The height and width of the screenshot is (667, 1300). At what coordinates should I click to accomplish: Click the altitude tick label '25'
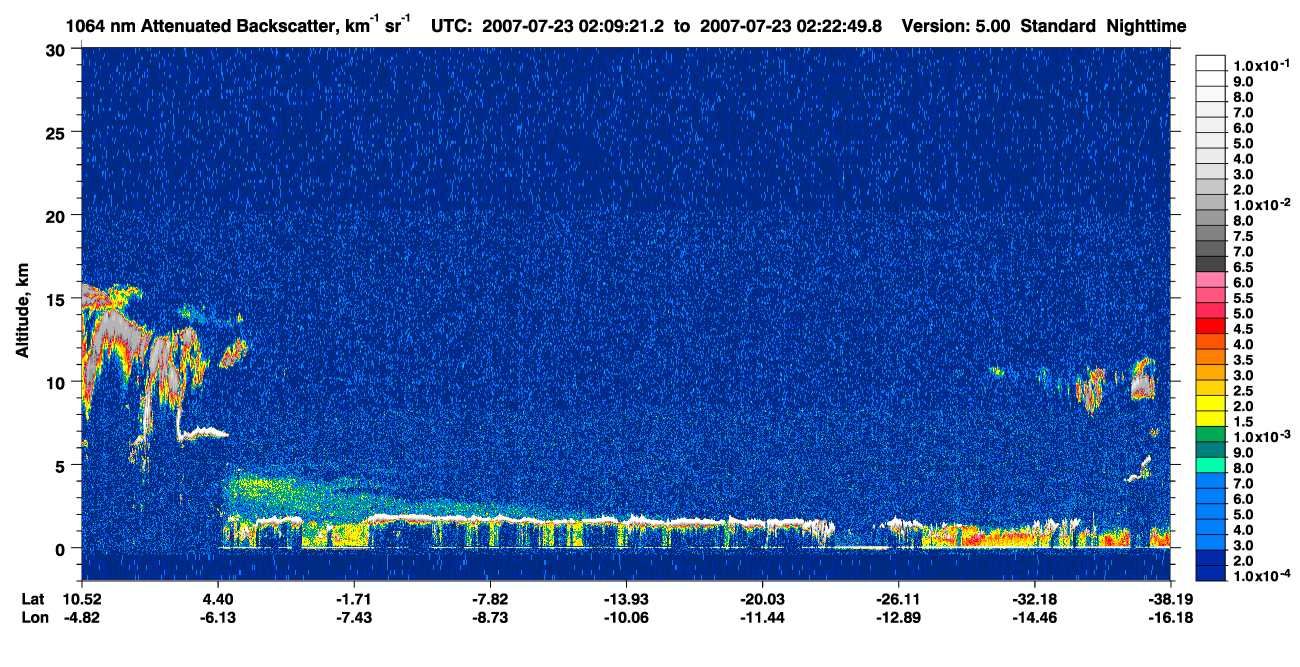point(58,132)
